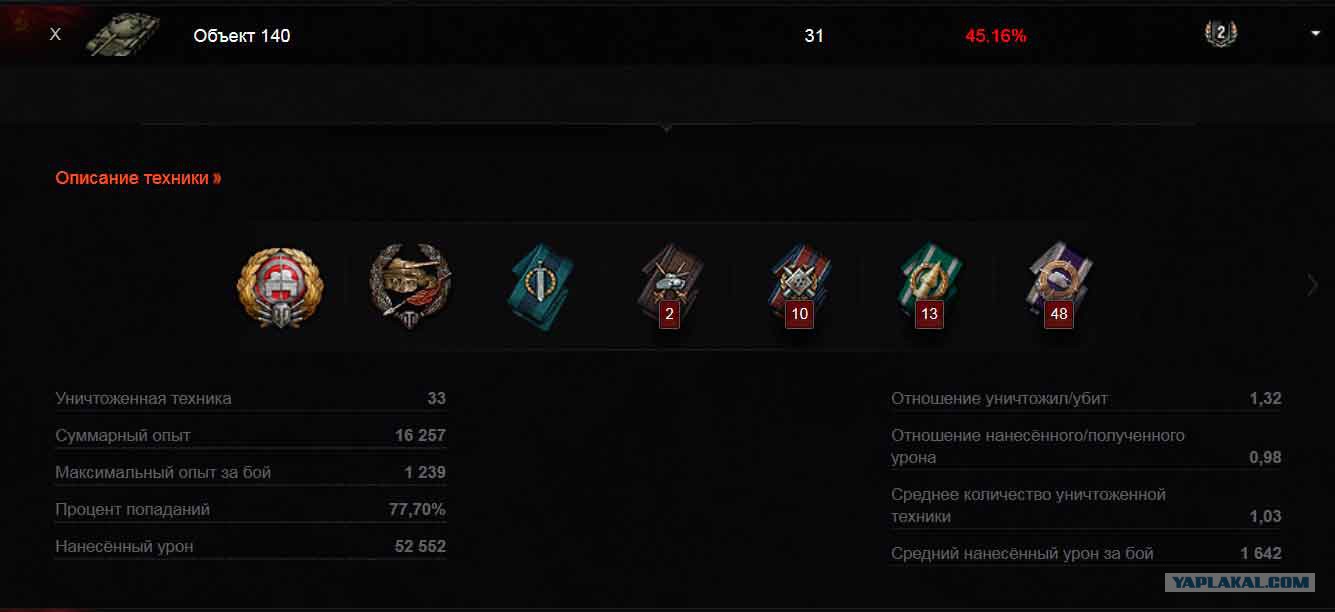Open the crossed-guns award numbered 10
Screen dimensions: 1335x612
click(800, 286)
